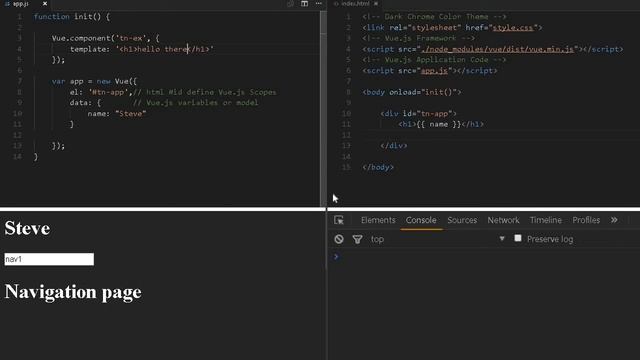Click the Vue.js Framework comment line

tap(418, 38)
